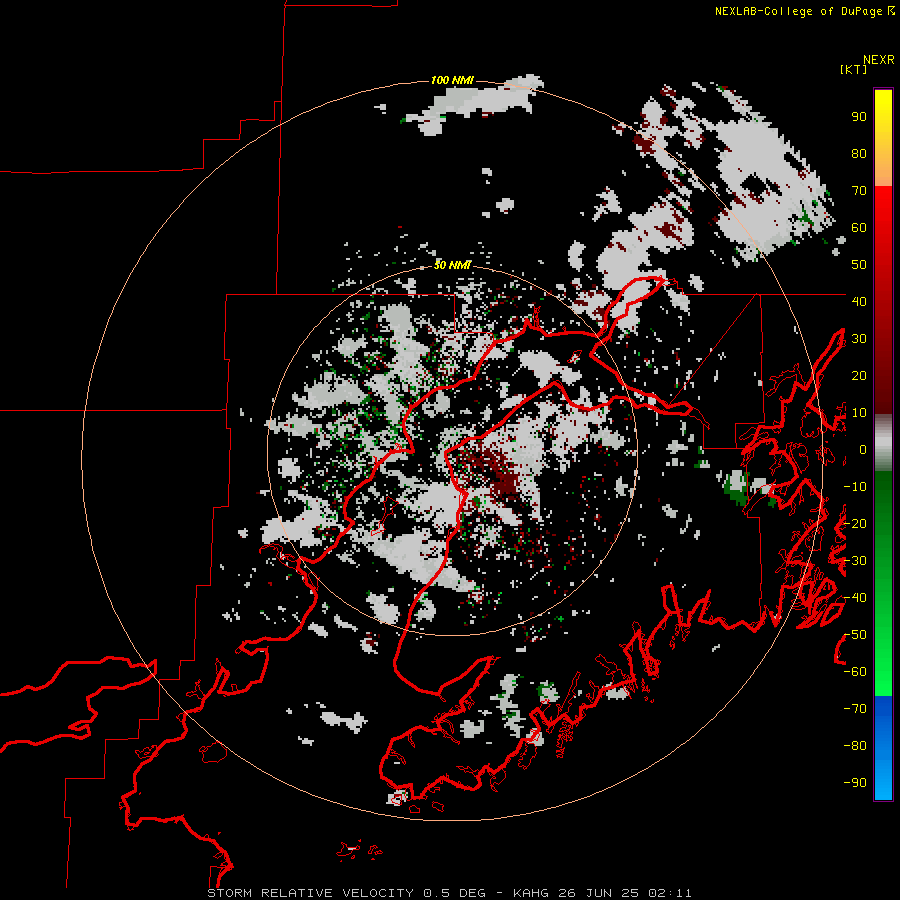
Task: Click the -30 value on the velocity scale
Action: [x=855, y=561]
